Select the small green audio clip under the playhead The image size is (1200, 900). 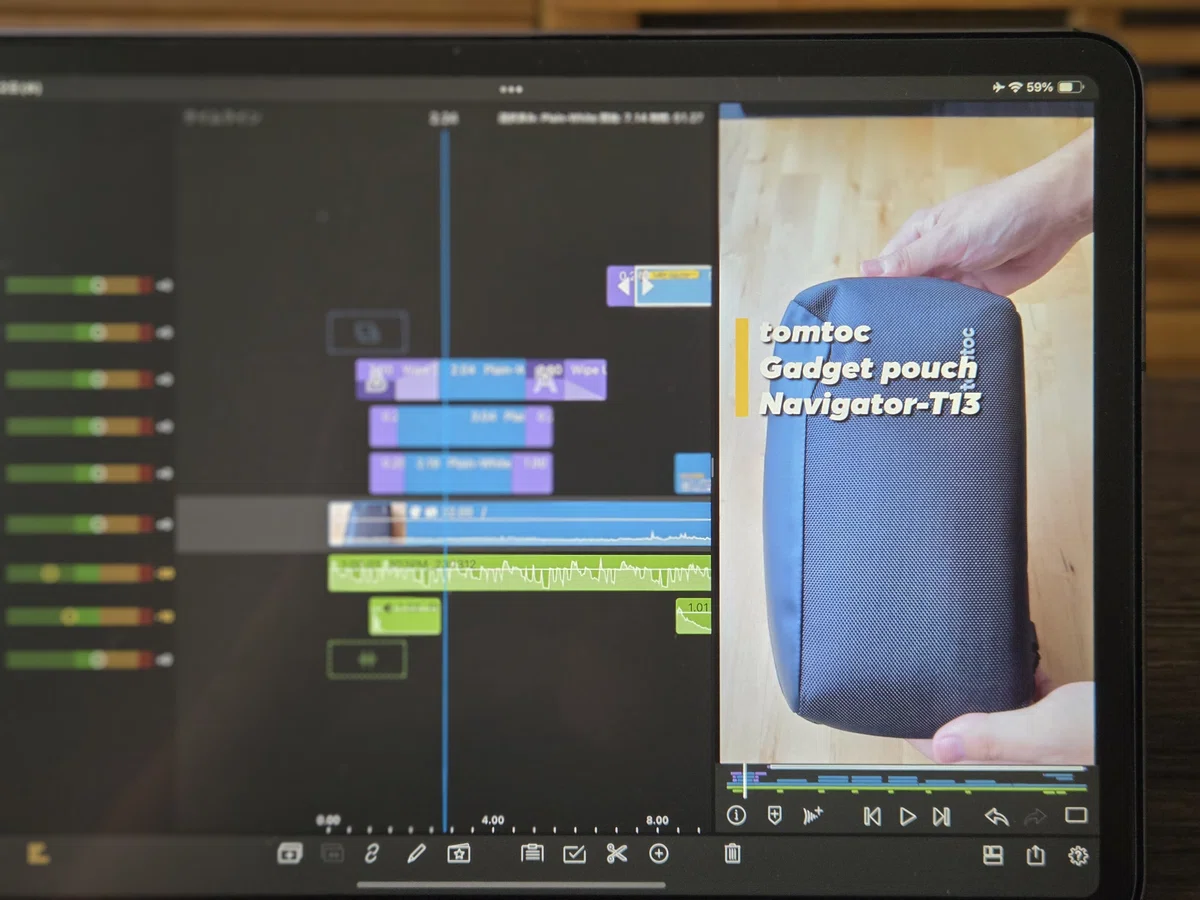405,616
